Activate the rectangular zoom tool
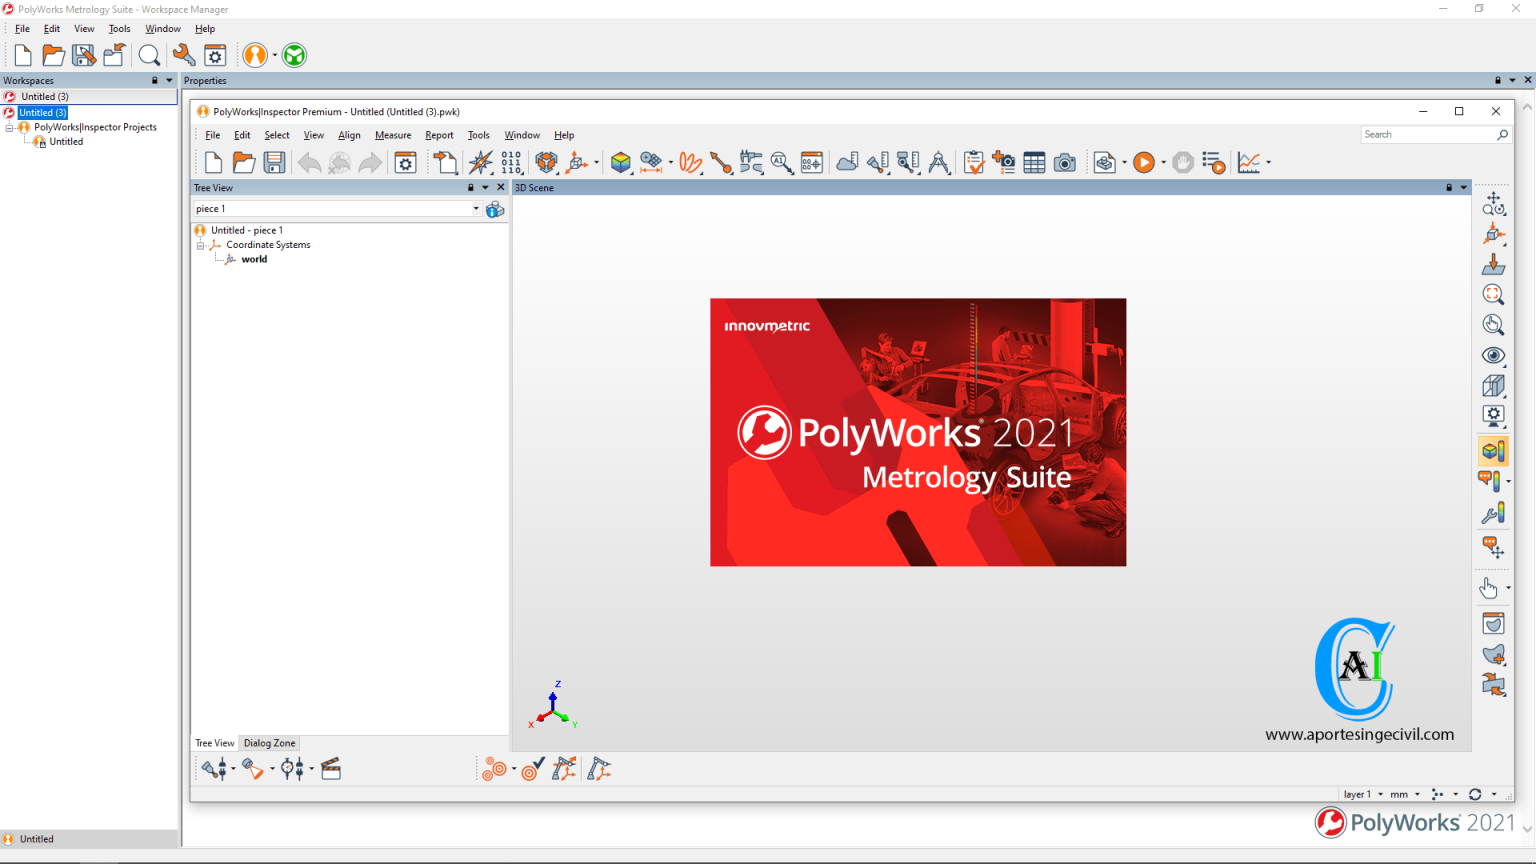Viewport: 1536px width, 864px height. tap(1493, 294)
